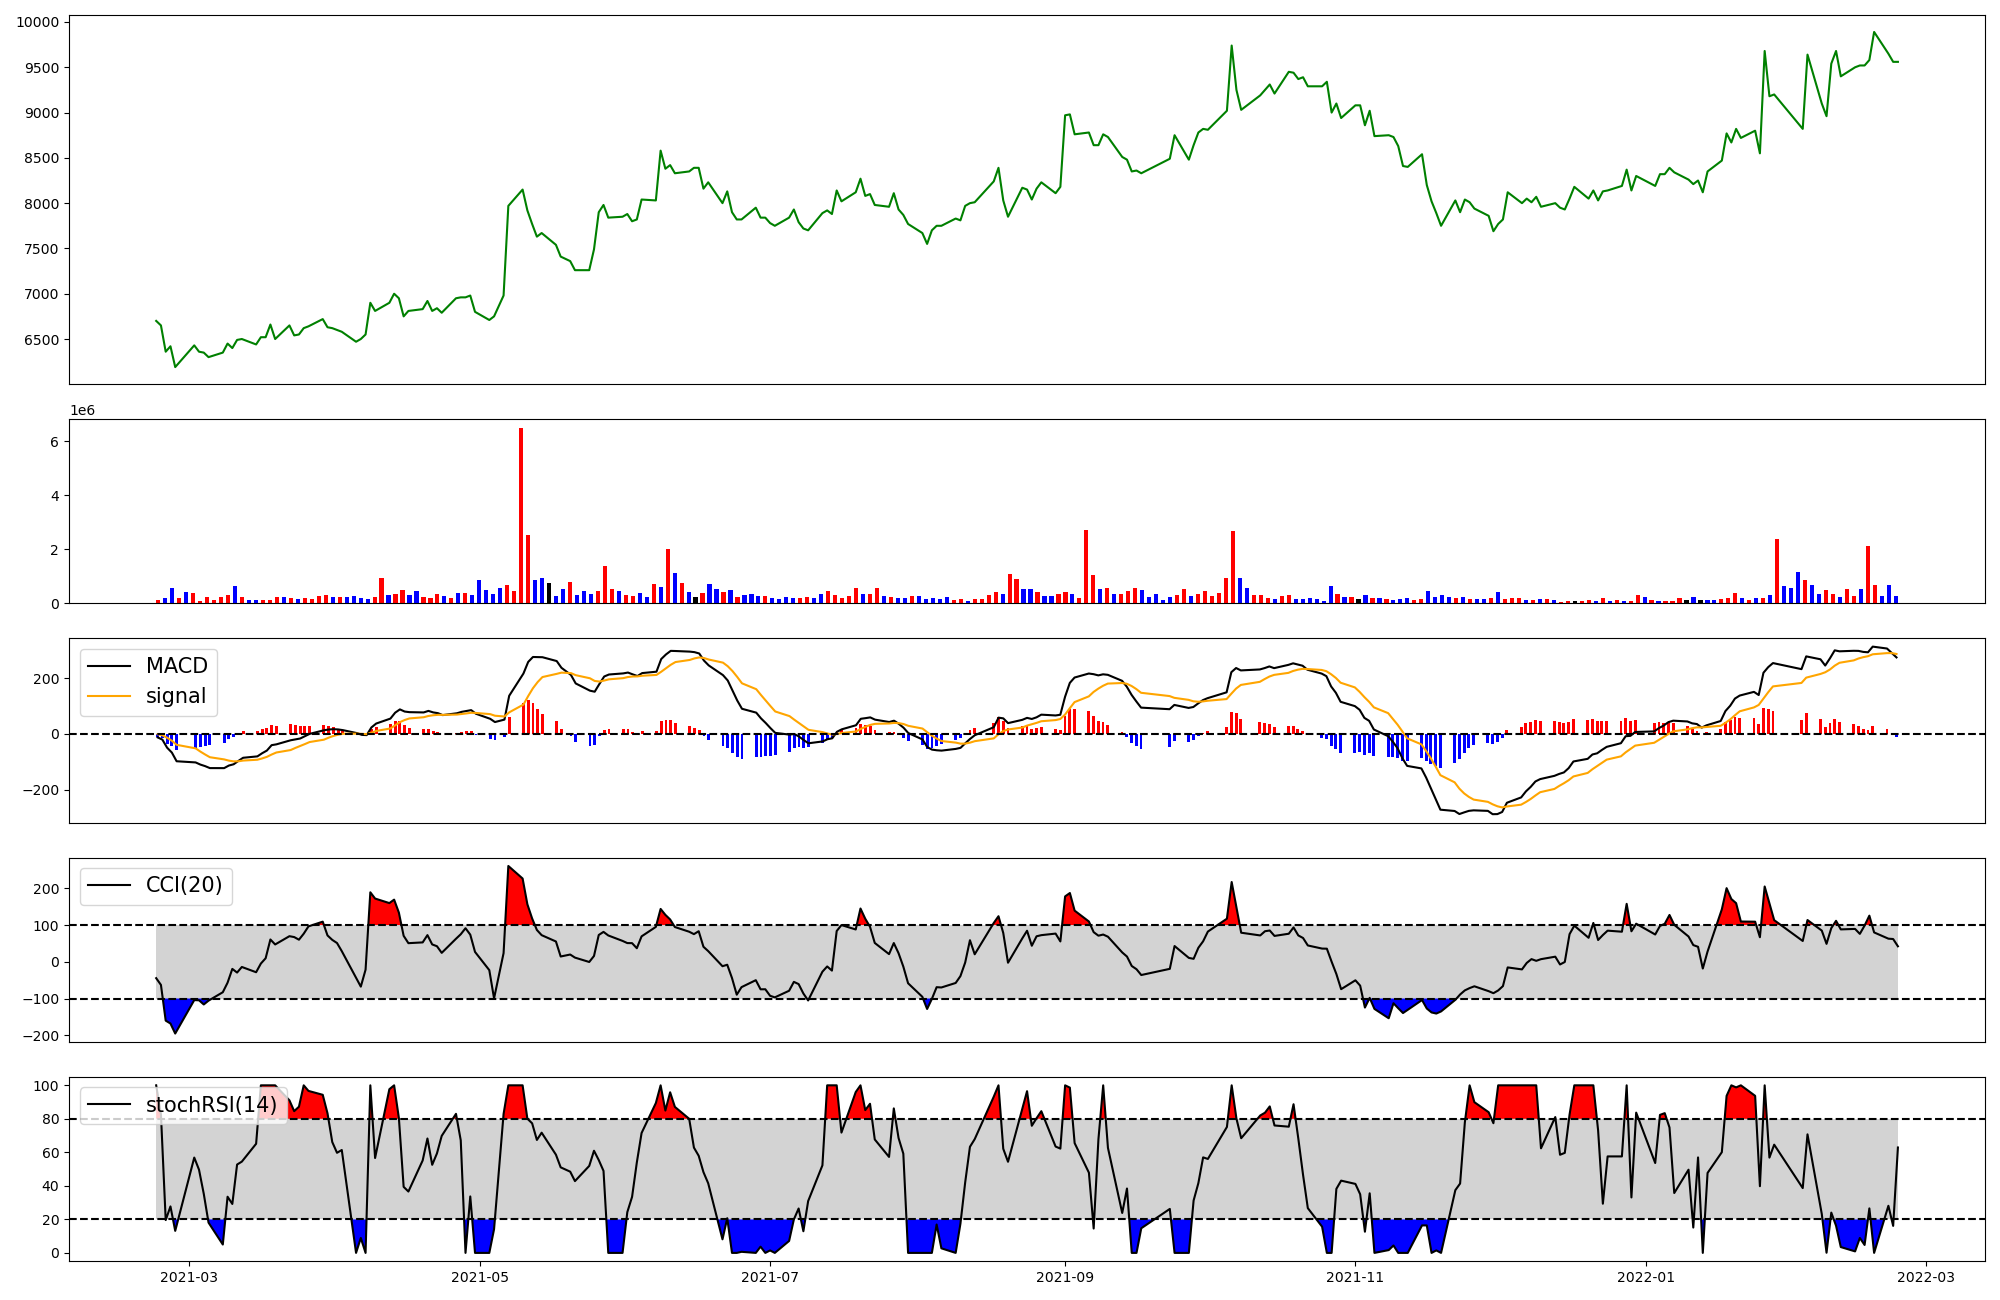Click the -200 tick on the MACD axis

tap(42, 790)
